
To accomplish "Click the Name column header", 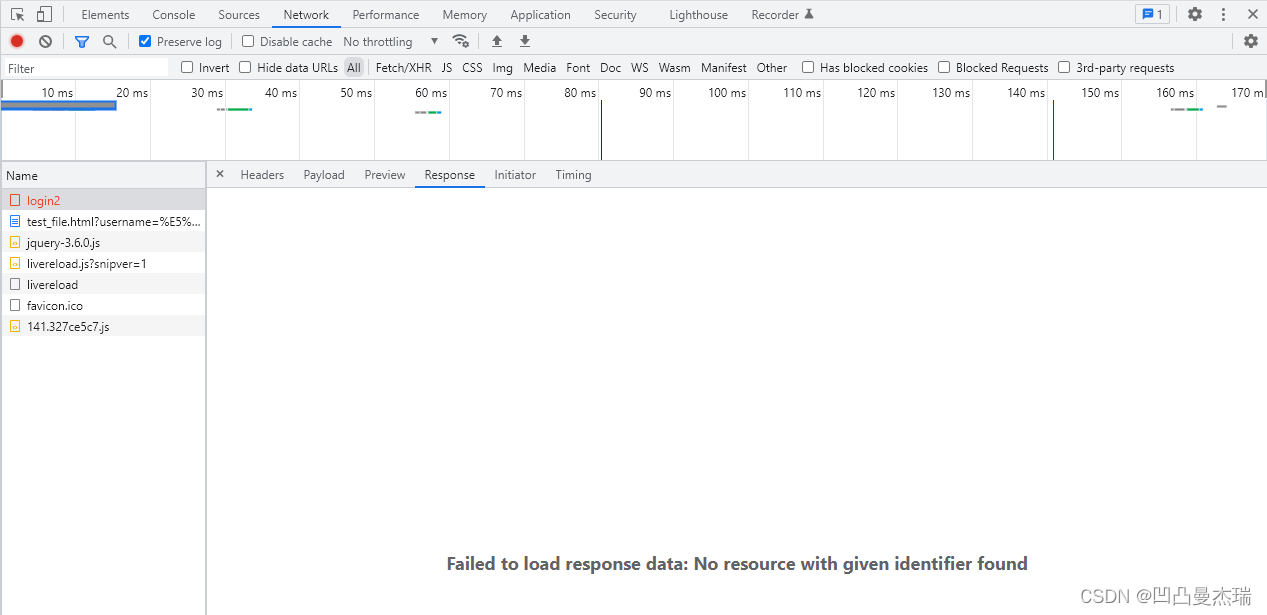I will [x=103, y=175].
